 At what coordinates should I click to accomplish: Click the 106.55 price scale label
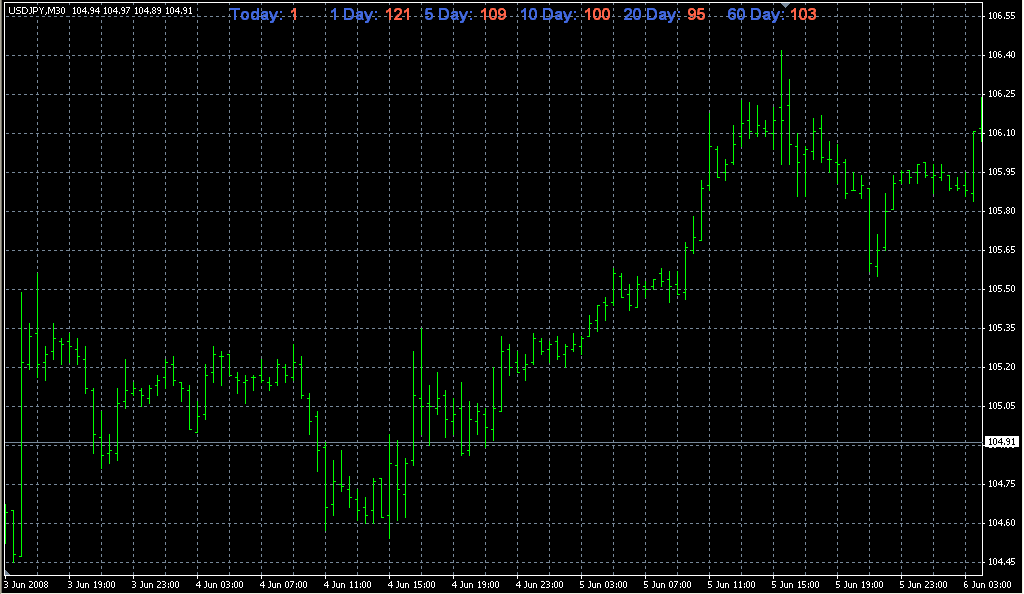1002,16
